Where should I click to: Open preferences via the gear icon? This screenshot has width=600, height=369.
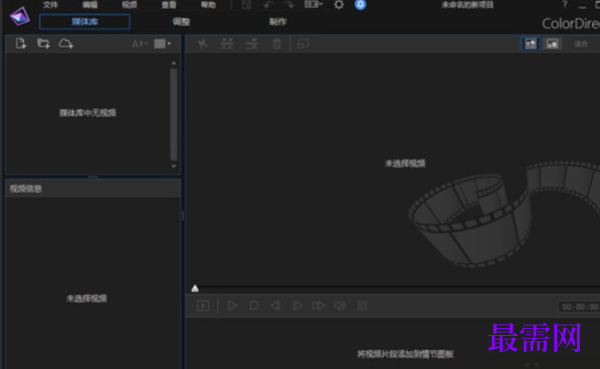[x=339, y=5]
